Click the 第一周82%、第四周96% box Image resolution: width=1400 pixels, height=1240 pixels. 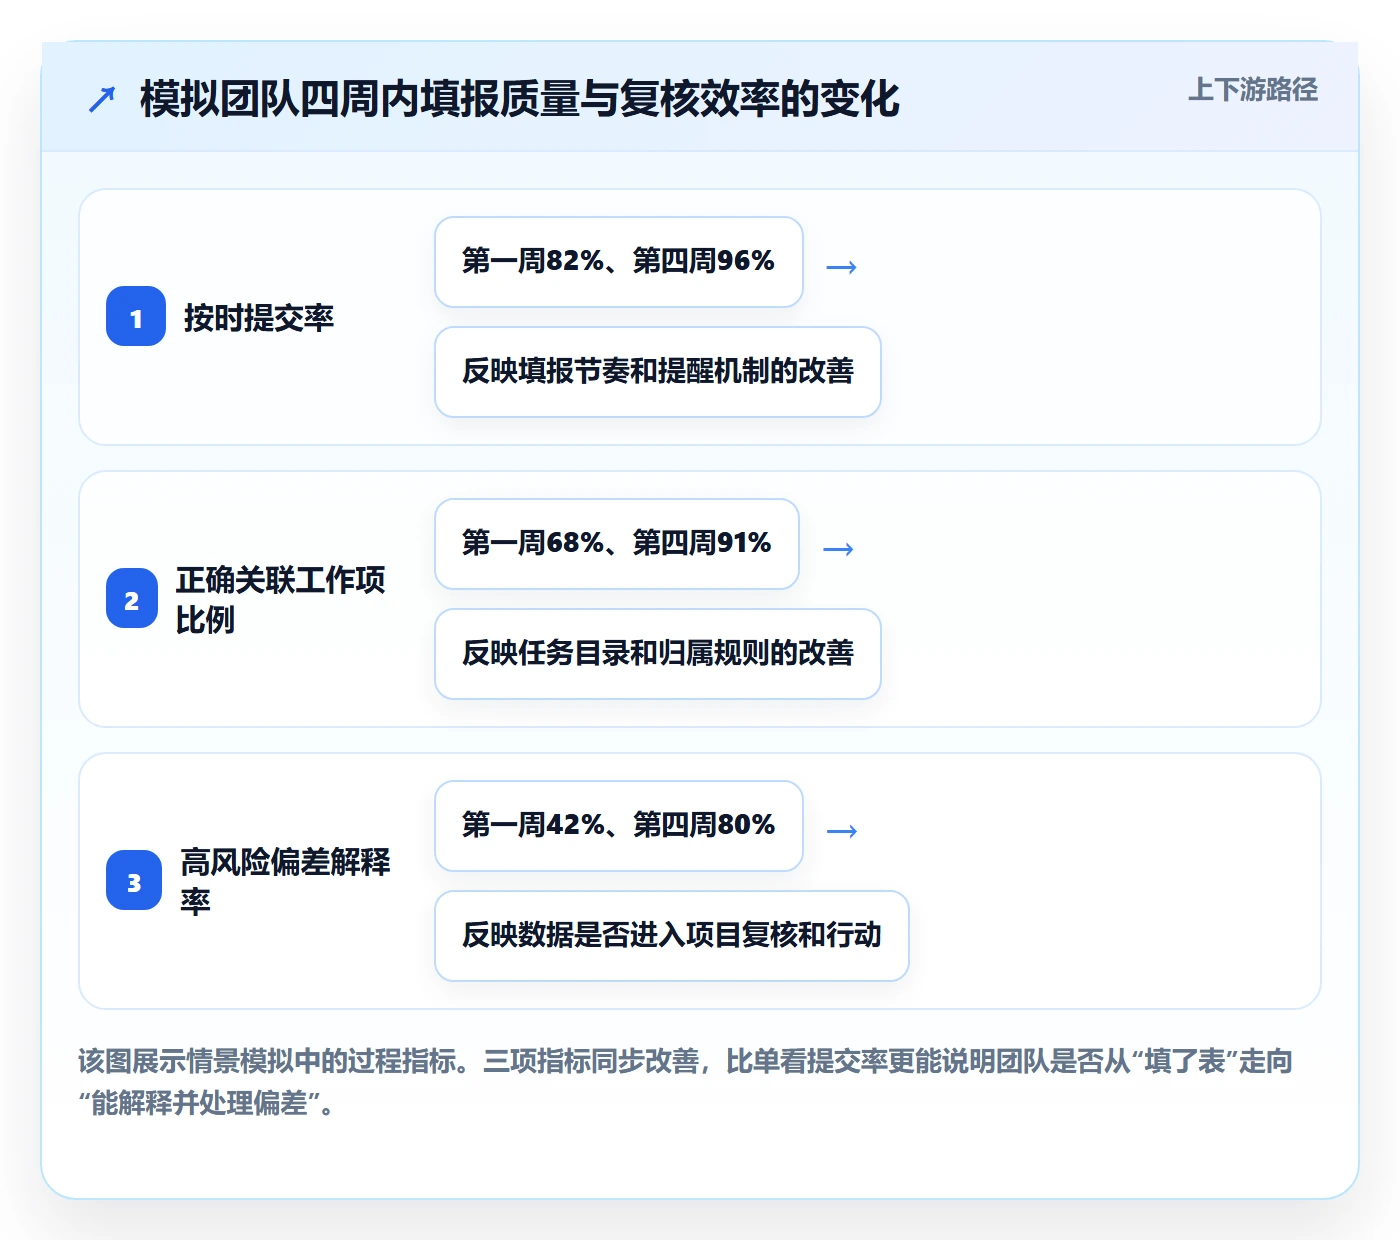pyautogui.click(x=619, y=262)
